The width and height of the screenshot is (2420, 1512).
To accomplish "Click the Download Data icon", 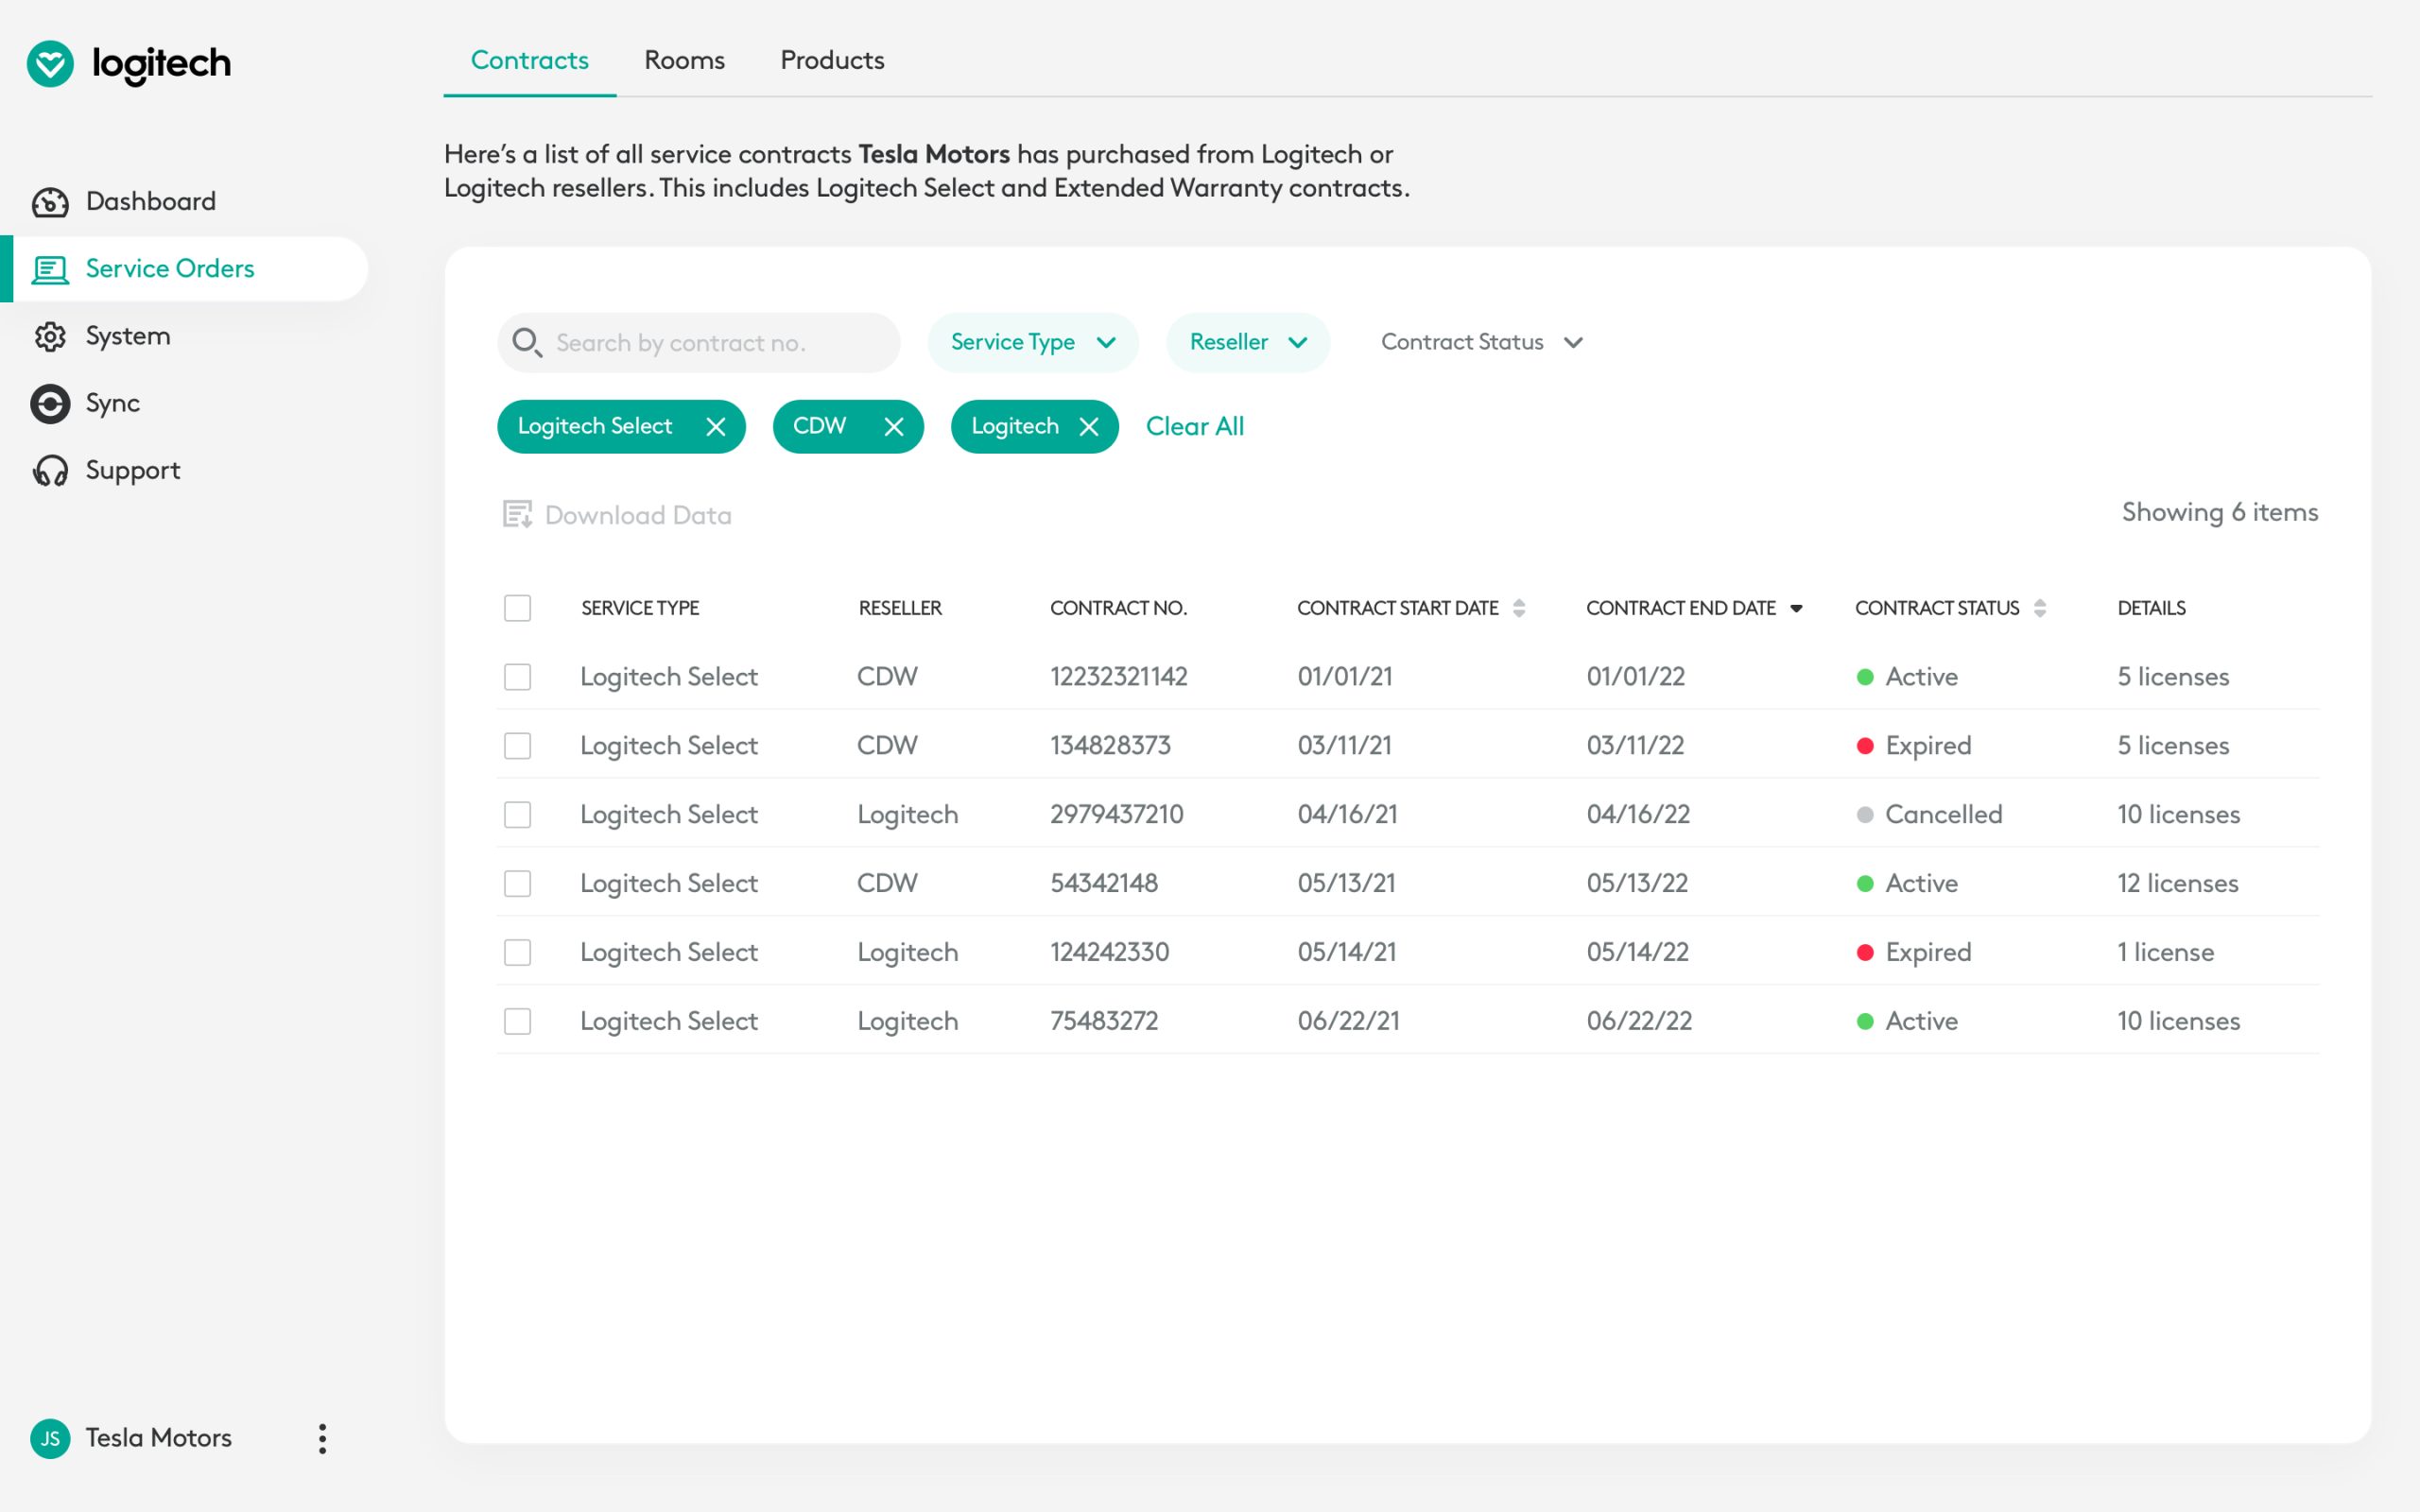I will pyautogui.click(x=517, y=514).
